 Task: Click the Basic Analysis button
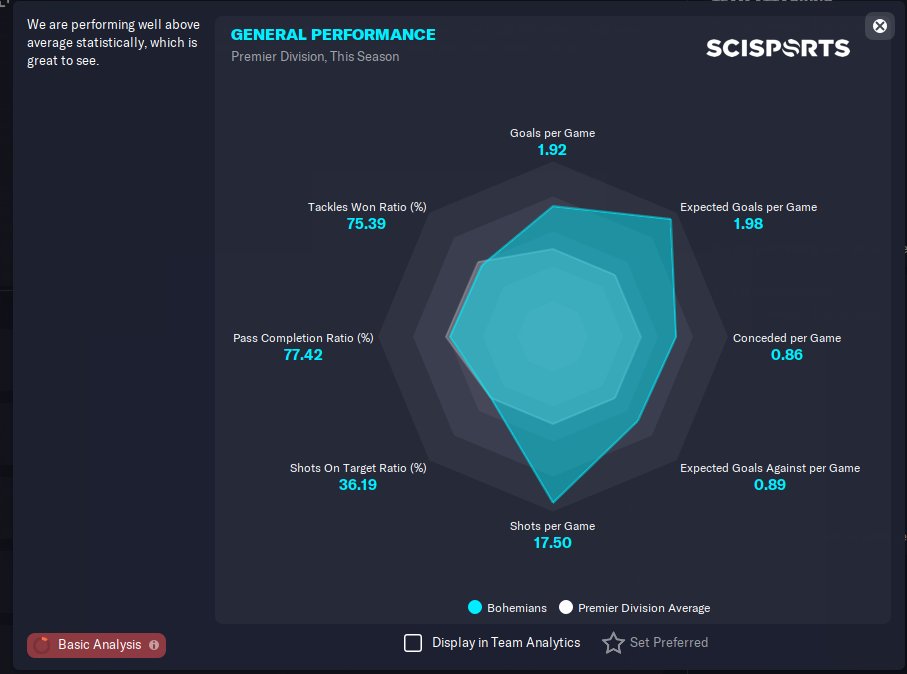tap(96, 645)
